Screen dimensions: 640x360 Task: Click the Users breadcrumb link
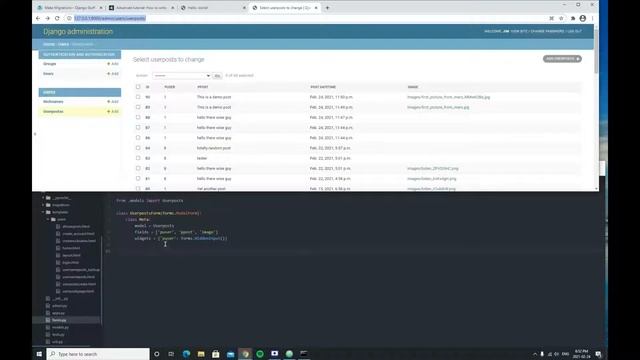point(63,44)
